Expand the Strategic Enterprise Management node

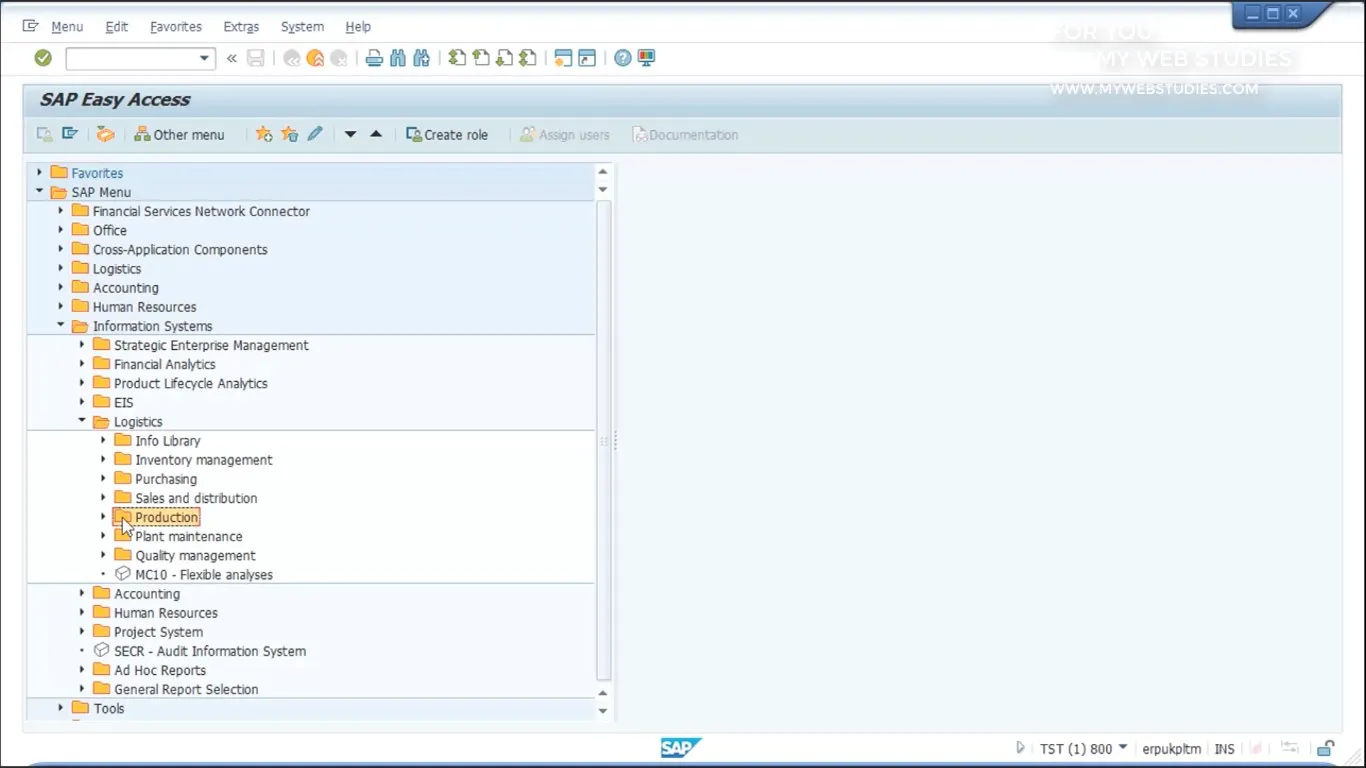click(82, 345)
